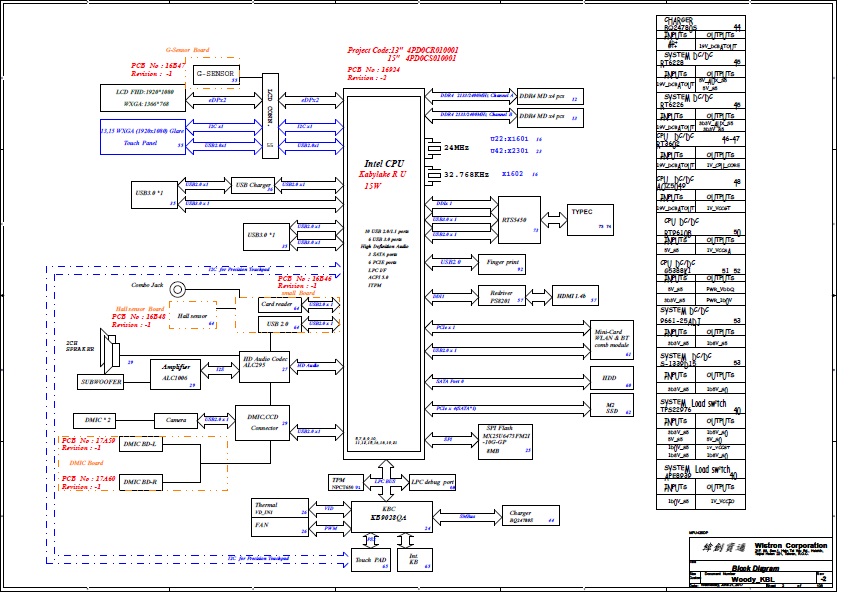Select the "Block Diagram" title text
Viewport: 851px width, 601px height.
755,568
